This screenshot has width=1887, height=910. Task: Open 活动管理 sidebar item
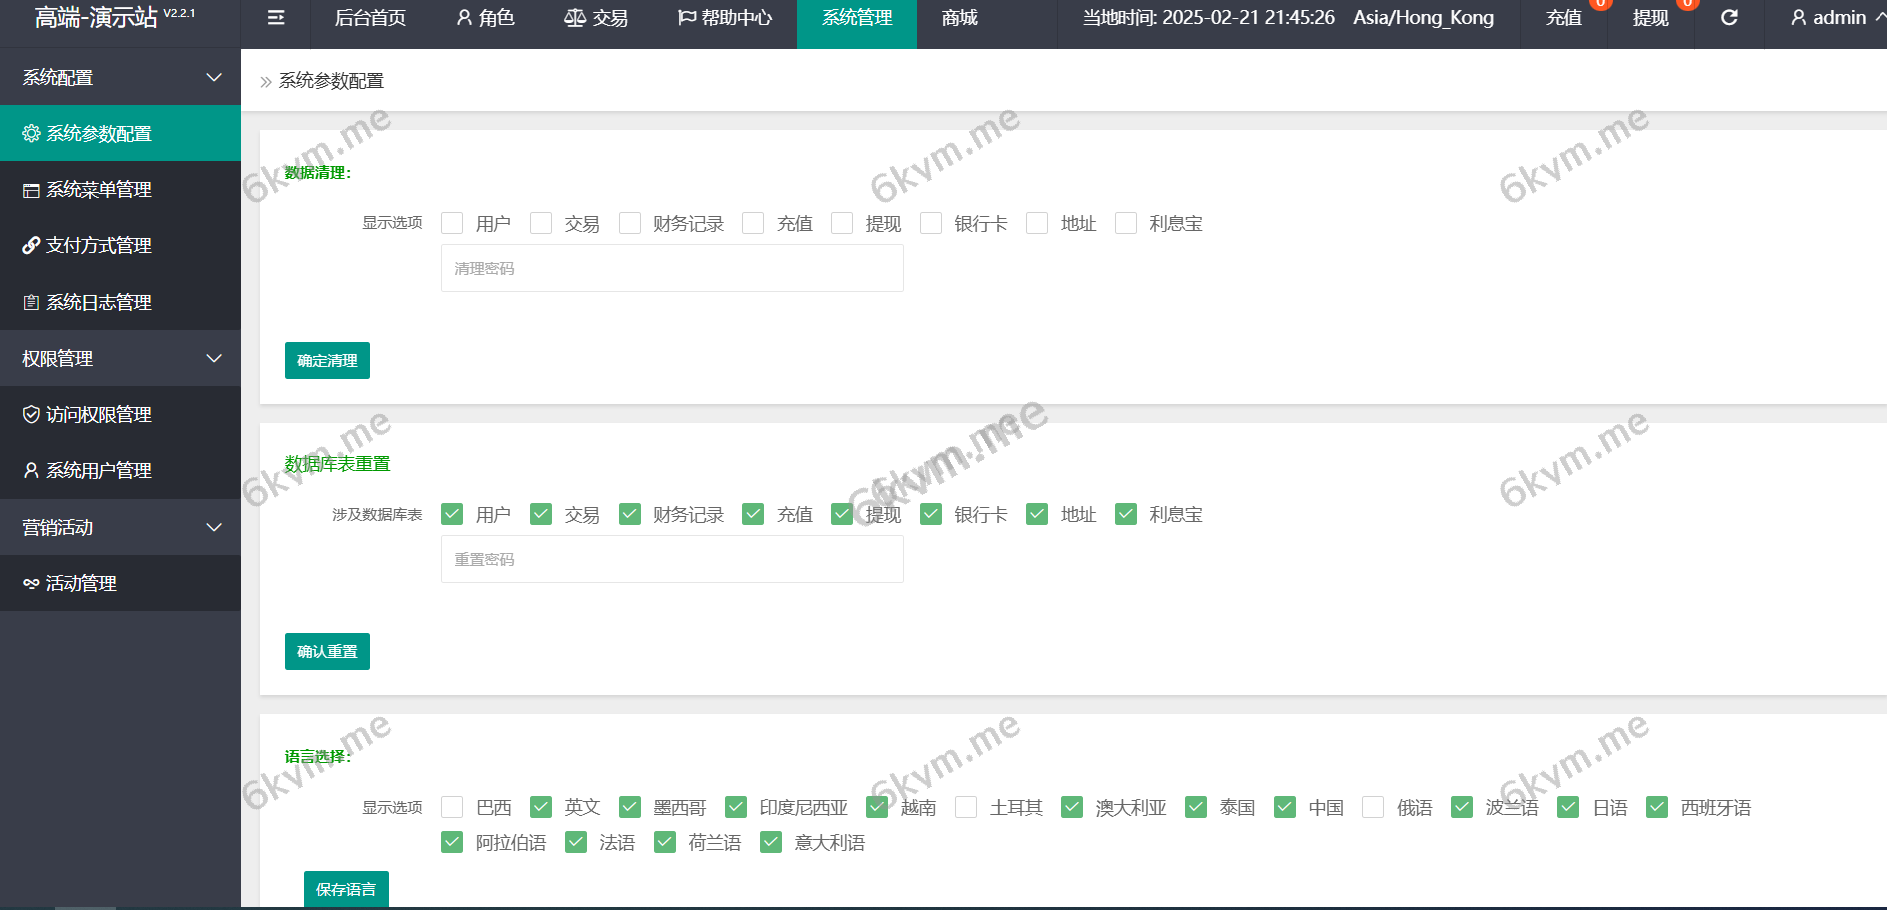pyautogui.click(x=80, y=583)
